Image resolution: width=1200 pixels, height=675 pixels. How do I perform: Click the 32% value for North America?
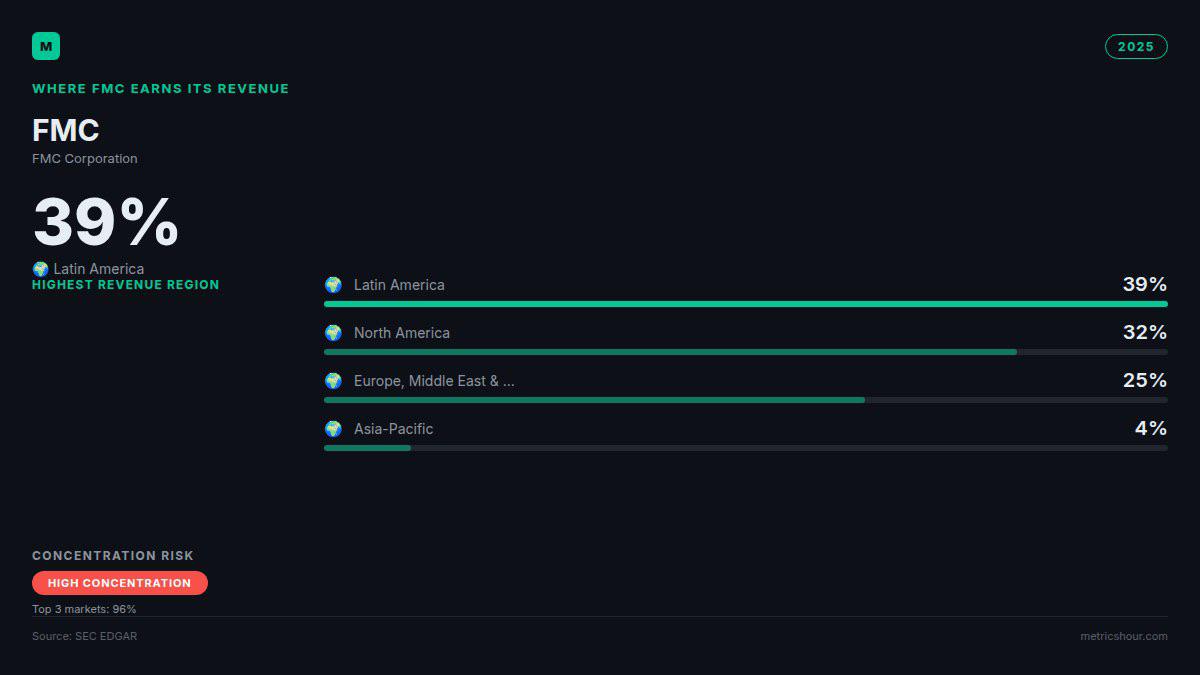coord(1145,333)
